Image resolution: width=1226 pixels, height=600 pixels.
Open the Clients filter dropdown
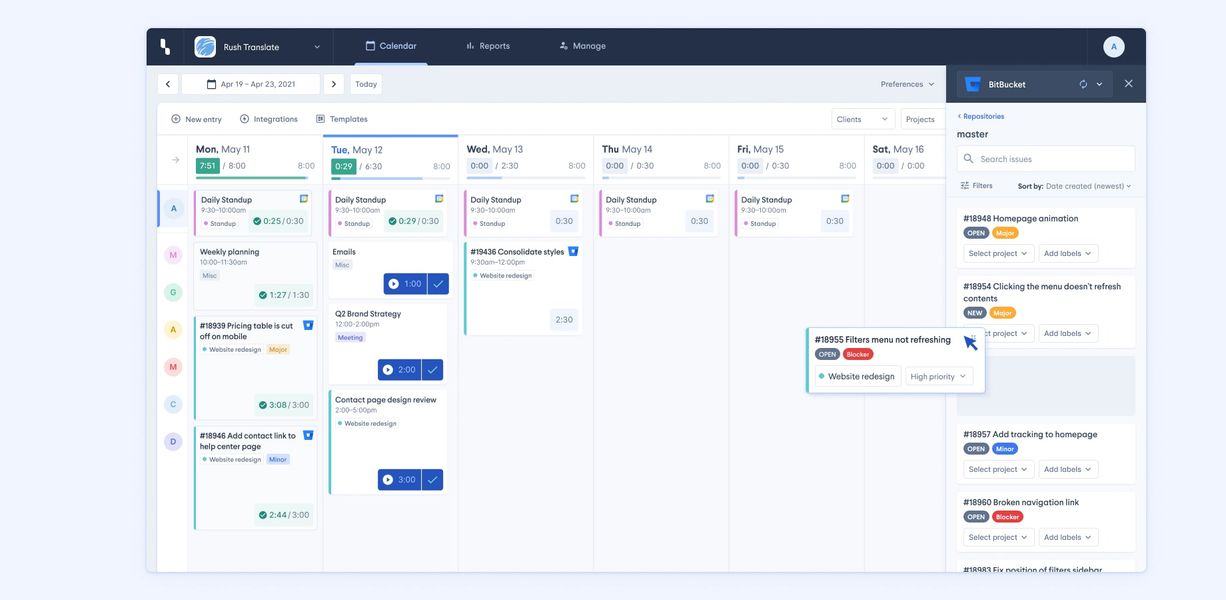pyautogui.click(x=863, y=119)
